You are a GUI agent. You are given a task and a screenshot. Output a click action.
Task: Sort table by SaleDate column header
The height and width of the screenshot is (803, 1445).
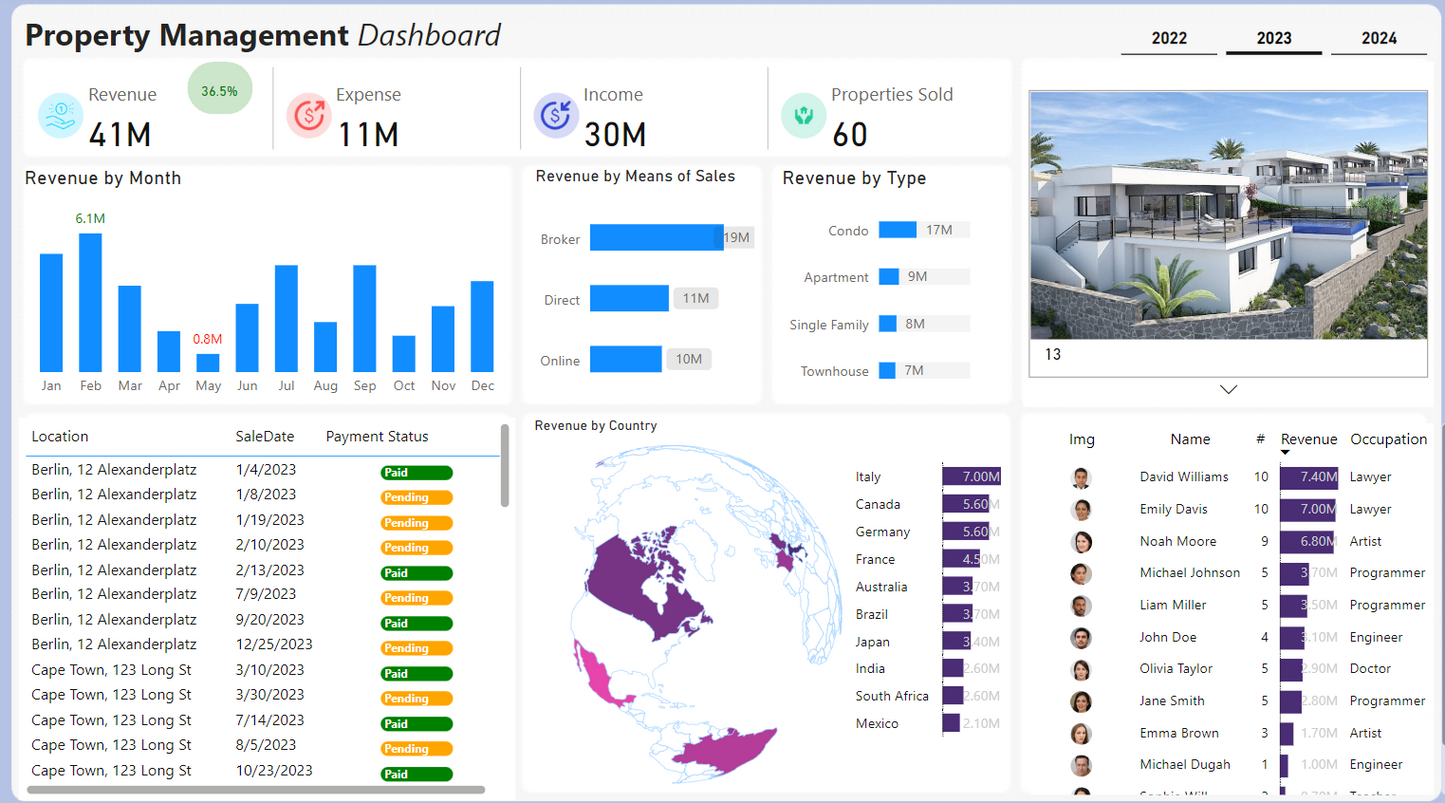click(265, 437)
